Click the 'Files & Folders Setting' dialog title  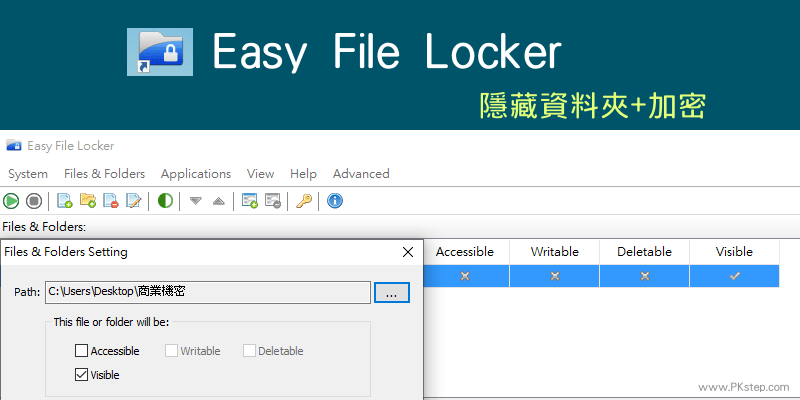coord(66,252)
